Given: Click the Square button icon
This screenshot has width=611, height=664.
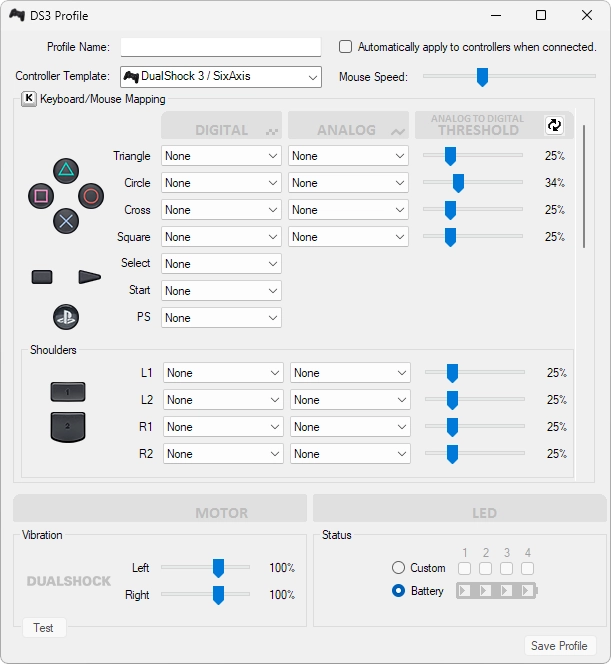Looking at the screenshot, I should (x=41, y=196).
